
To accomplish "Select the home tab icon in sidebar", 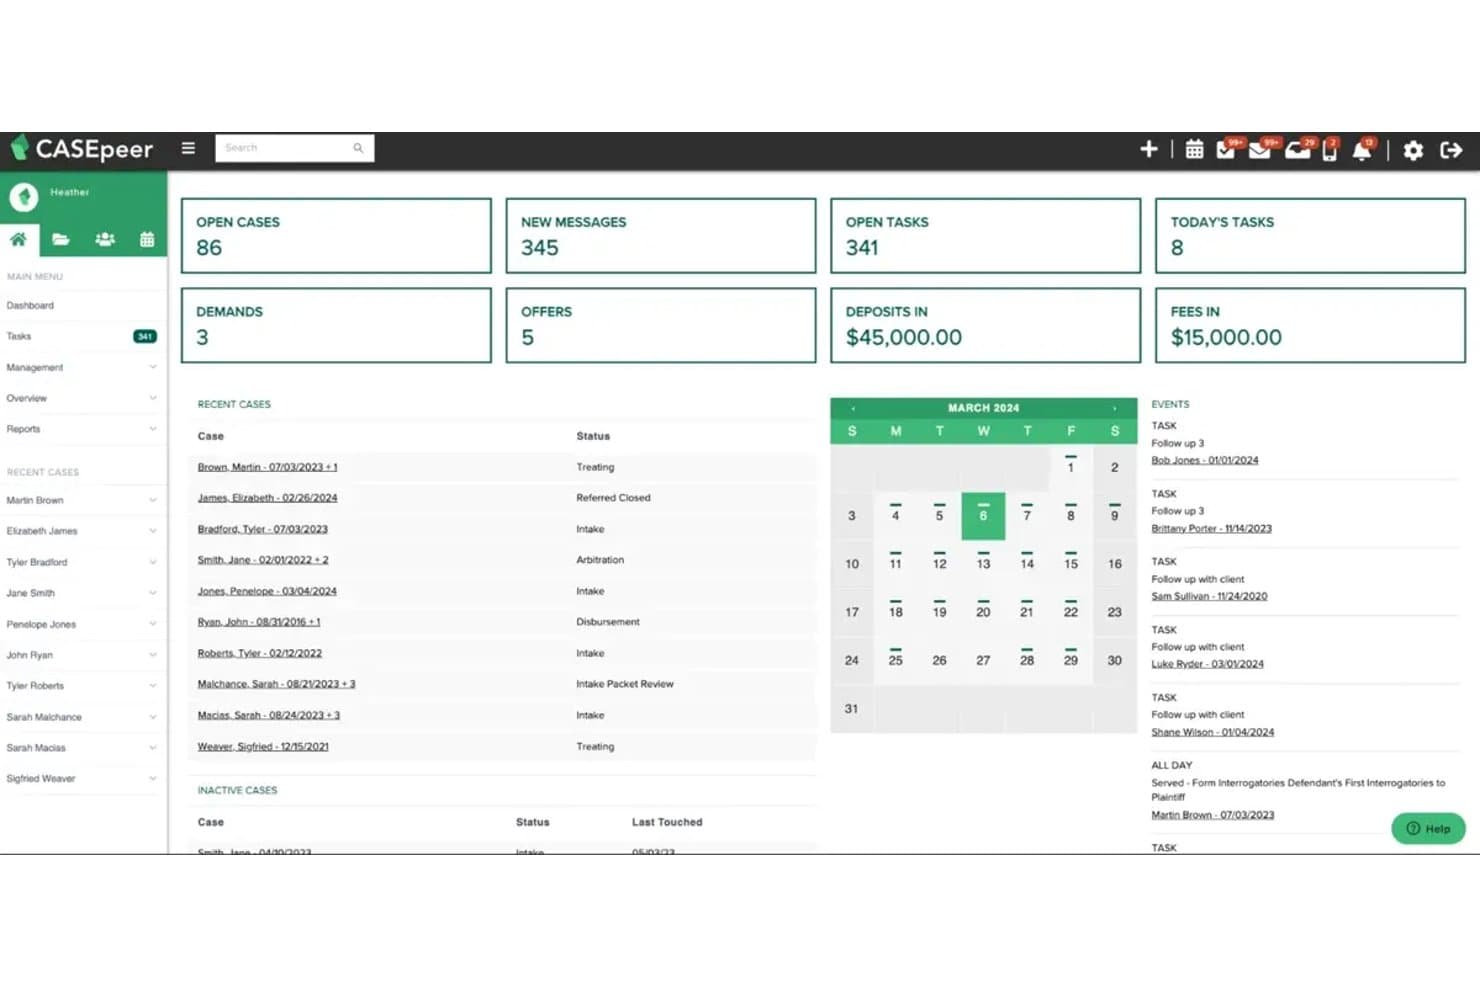I will (18, 239).
